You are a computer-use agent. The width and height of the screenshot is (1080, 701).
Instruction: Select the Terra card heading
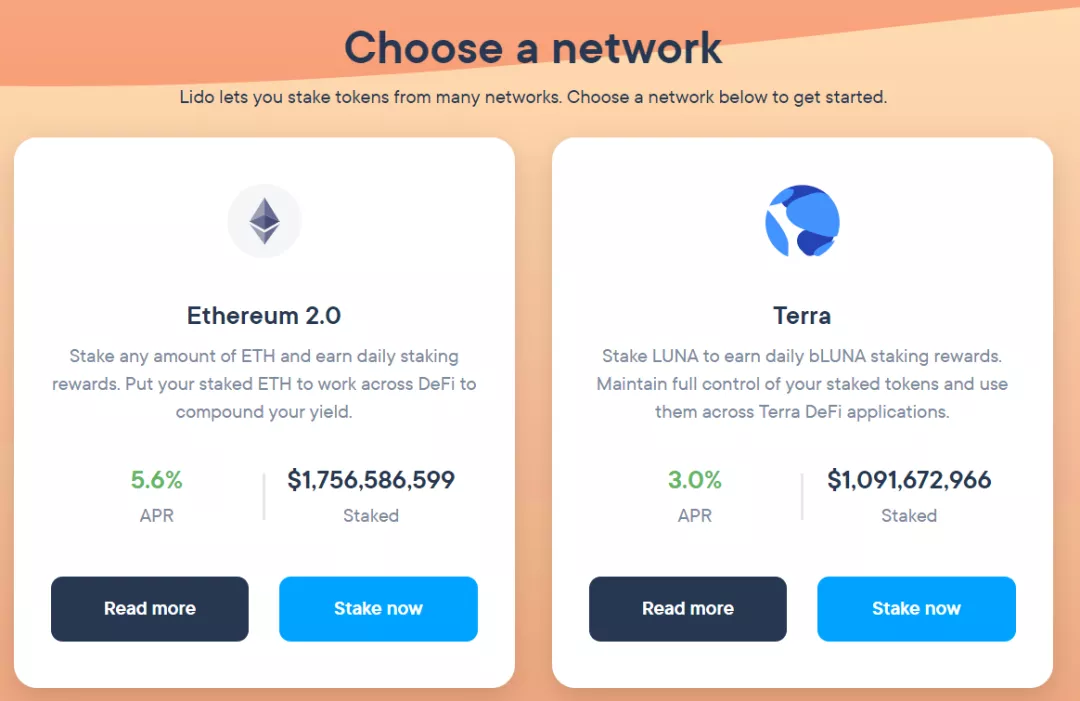tap(802, 315)
